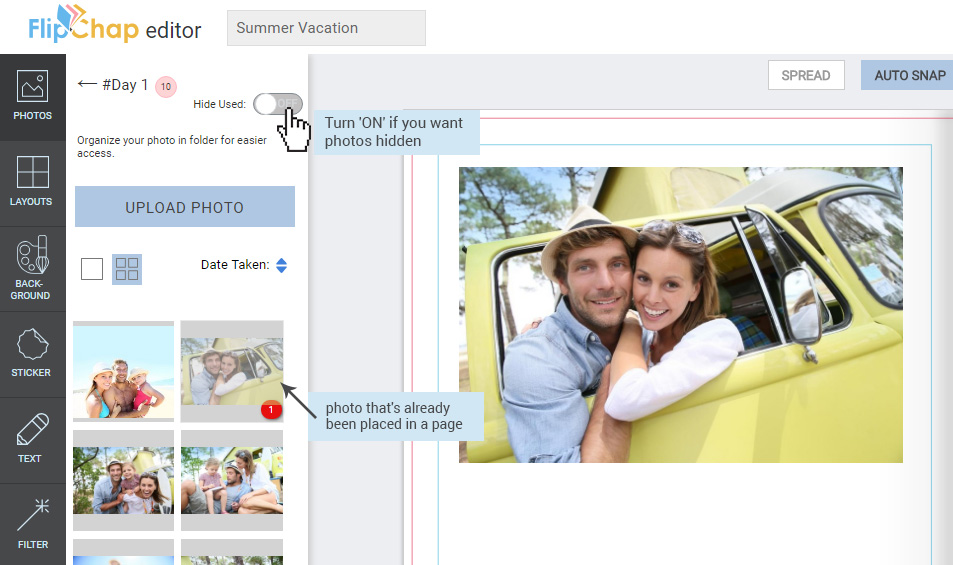The image size is (953, 565).
Task: Click the red usage badge showing 1
Action: 271,410
